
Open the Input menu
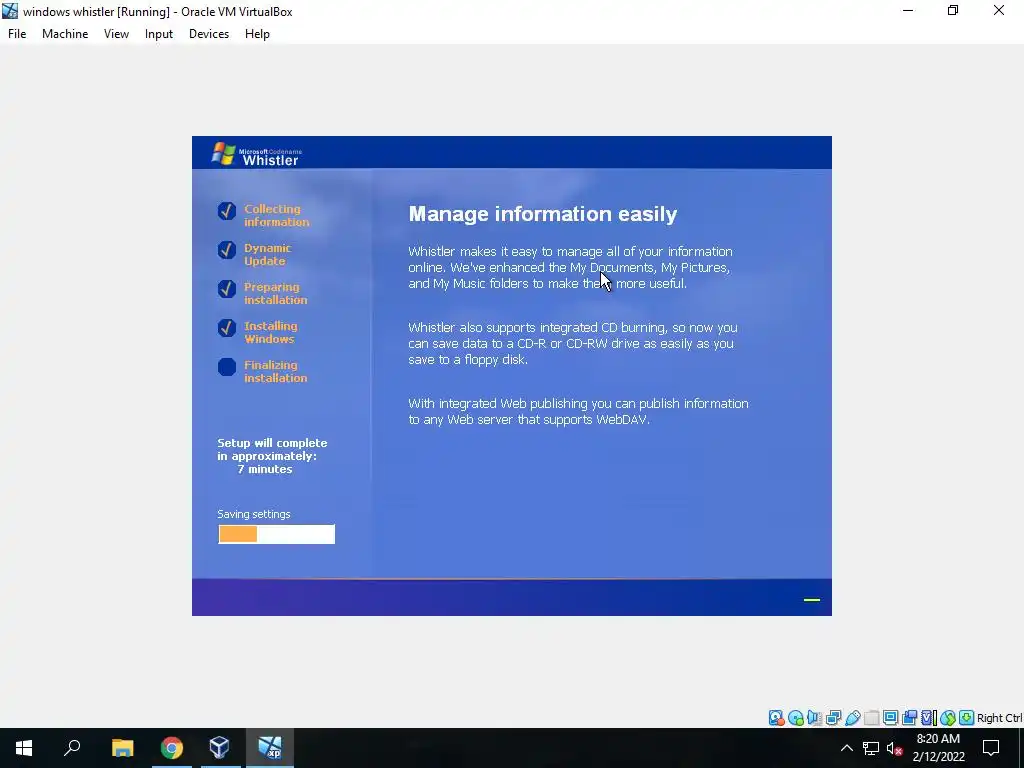[159, 34]
